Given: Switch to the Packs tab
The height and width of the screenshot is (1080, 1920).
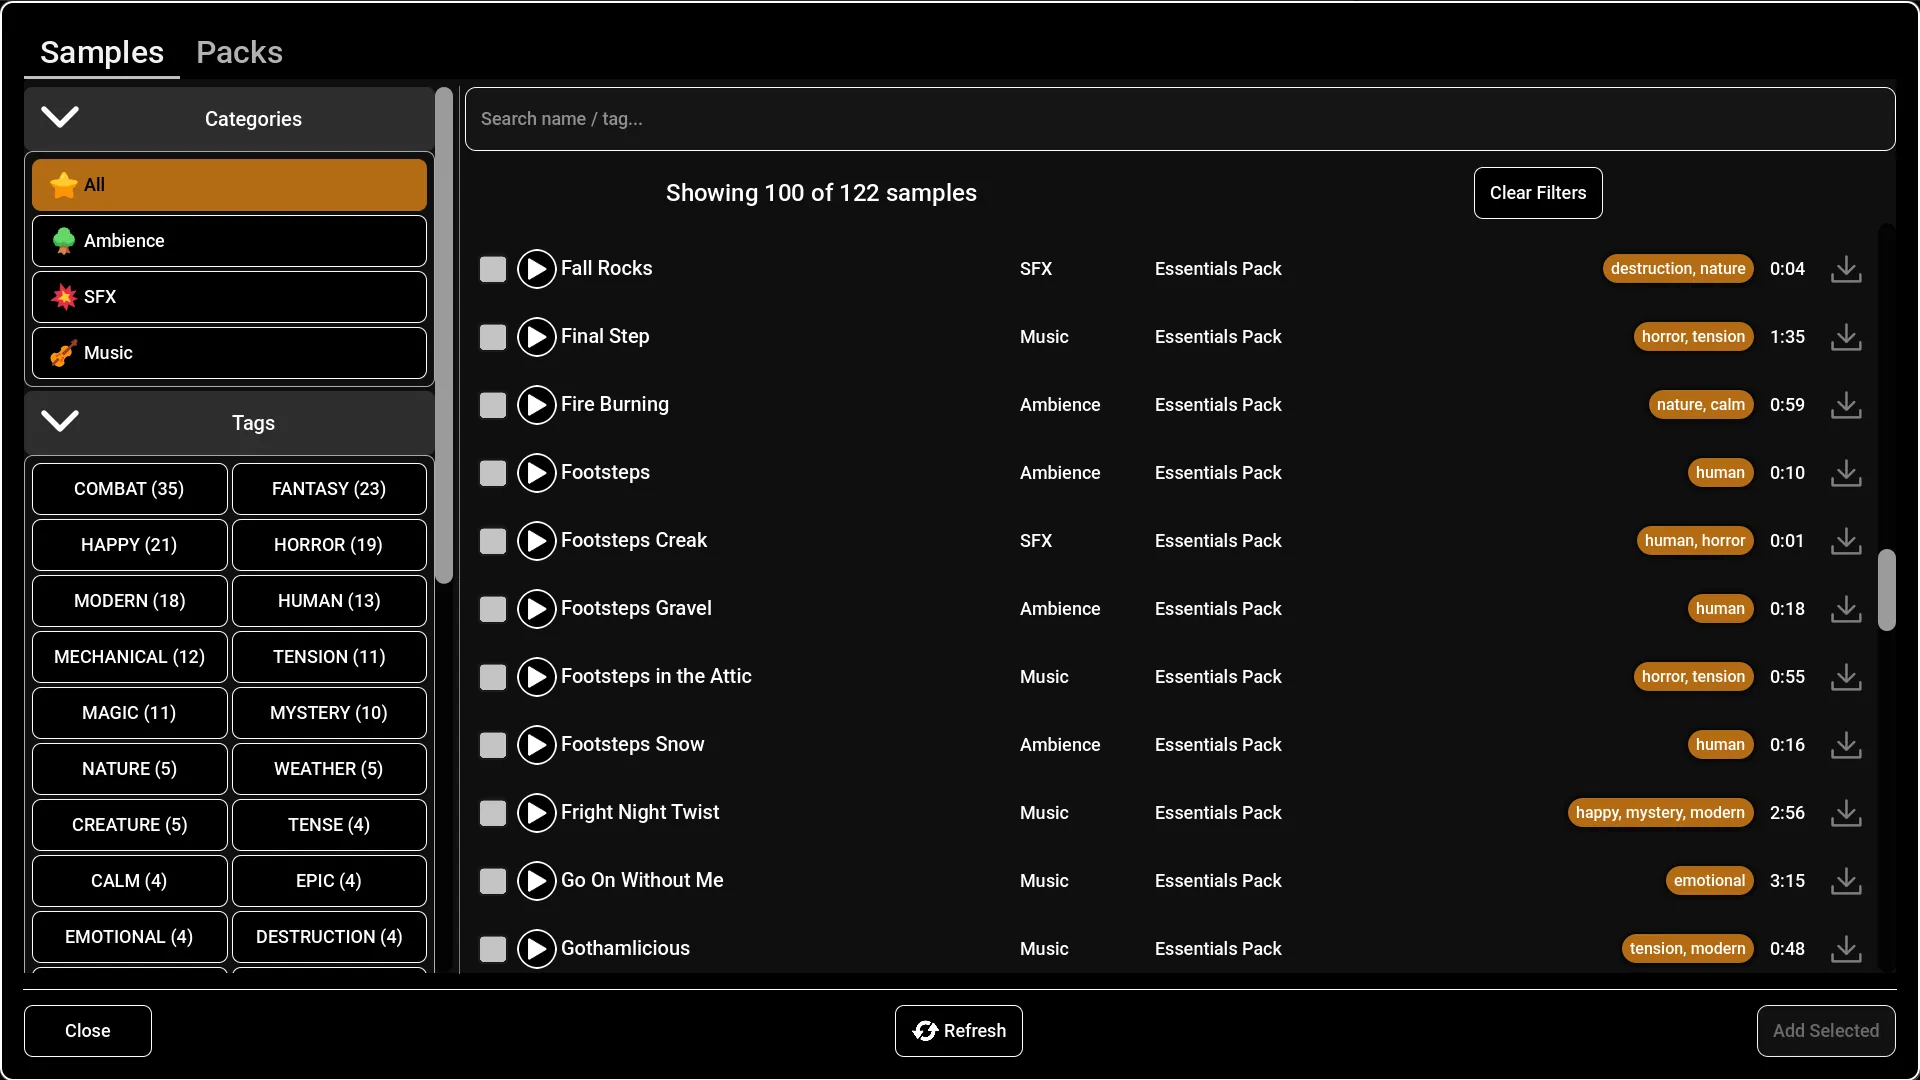Looking at the screenshot, I should (239, 52).
